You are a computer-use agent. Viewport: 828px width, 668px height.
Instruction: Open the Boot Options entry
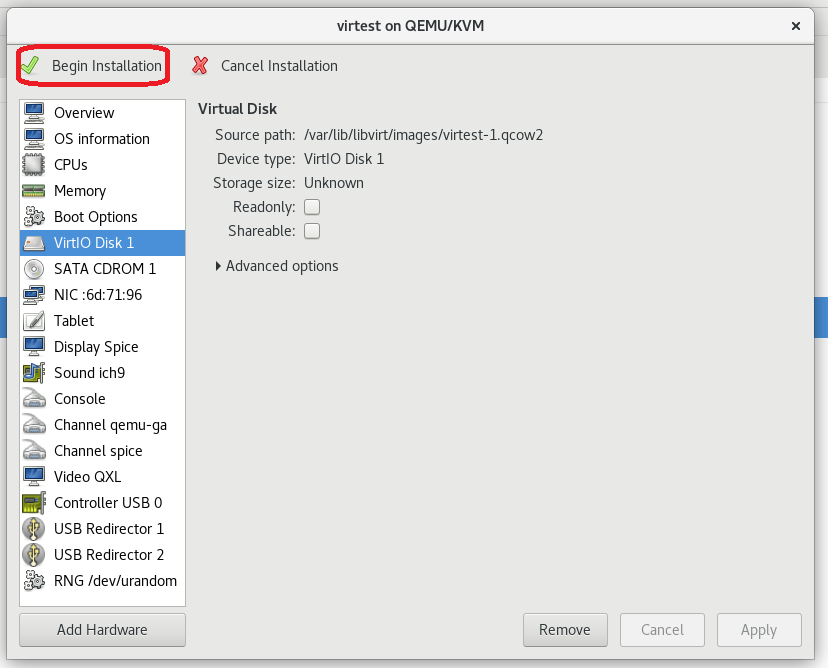tap(102, 217)
